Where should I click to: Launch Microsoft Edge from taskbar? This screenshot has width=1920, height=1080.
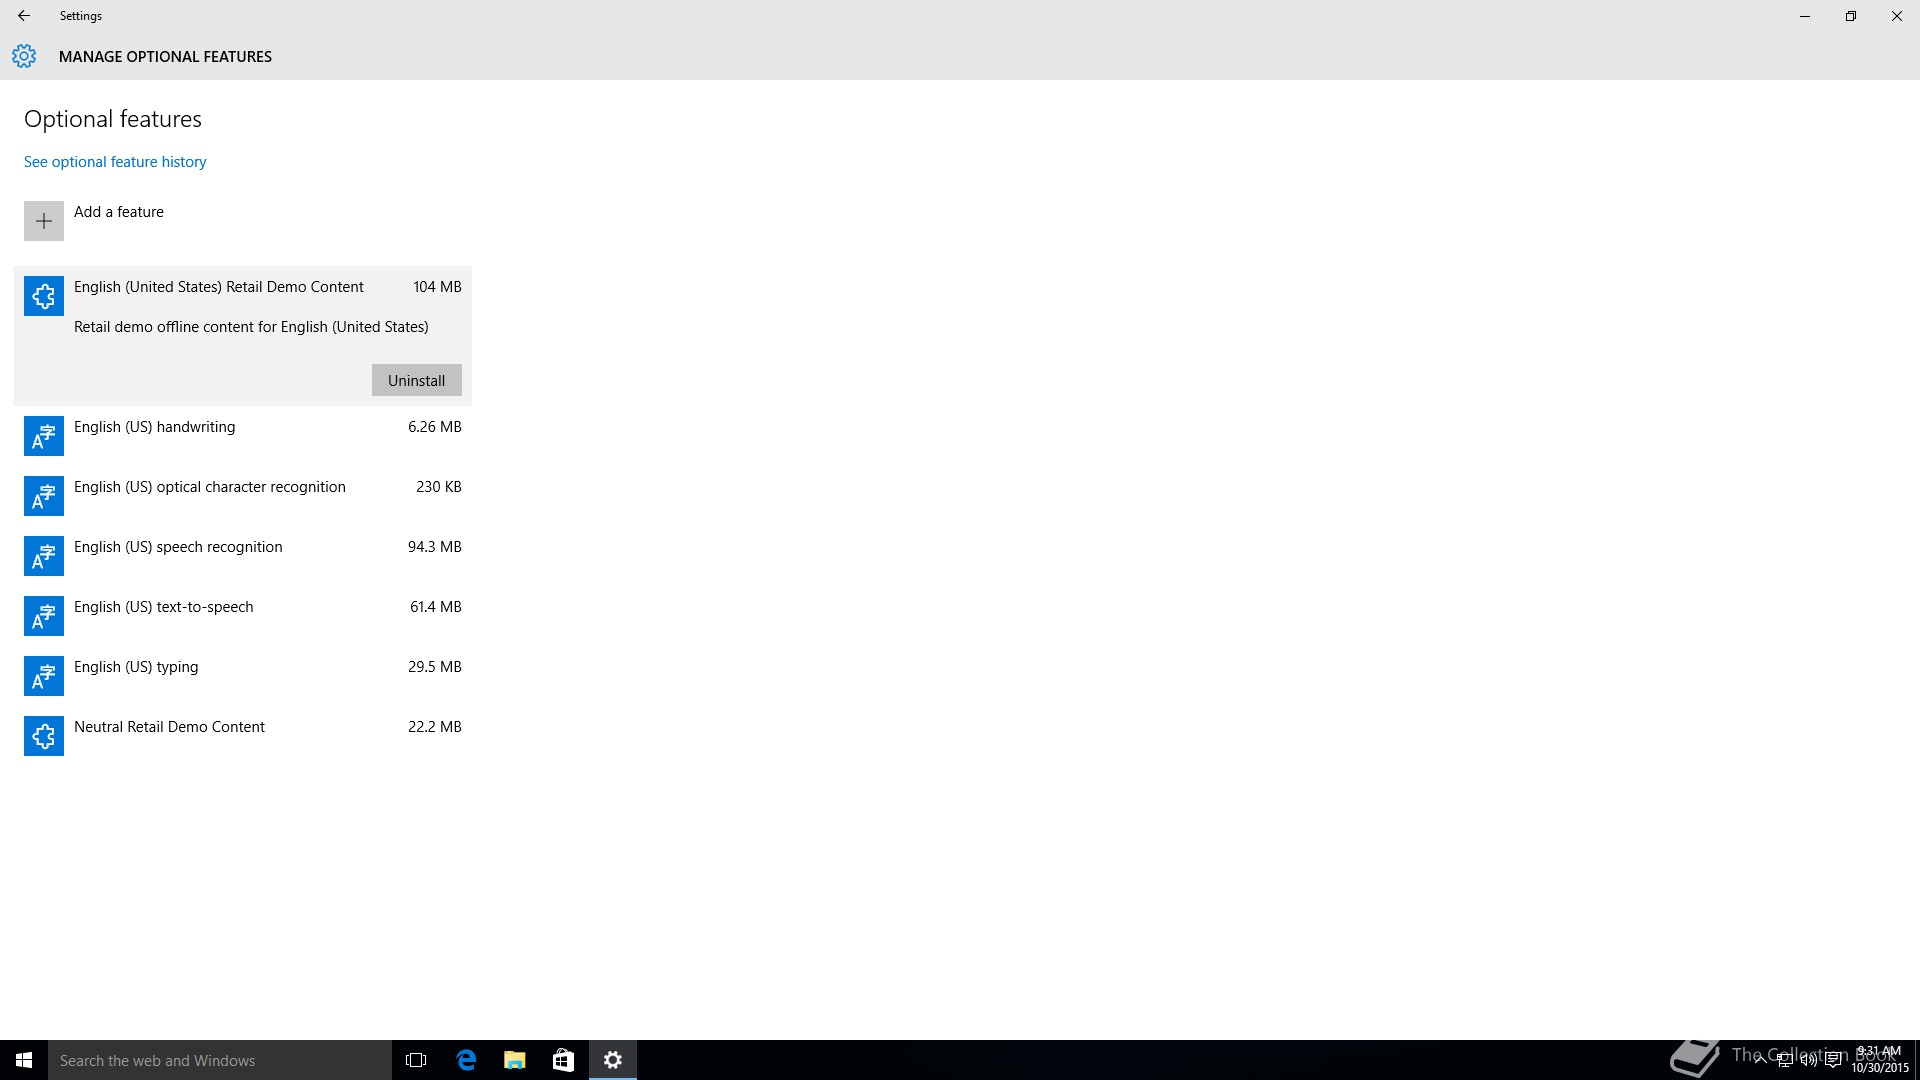[466, 1060]
